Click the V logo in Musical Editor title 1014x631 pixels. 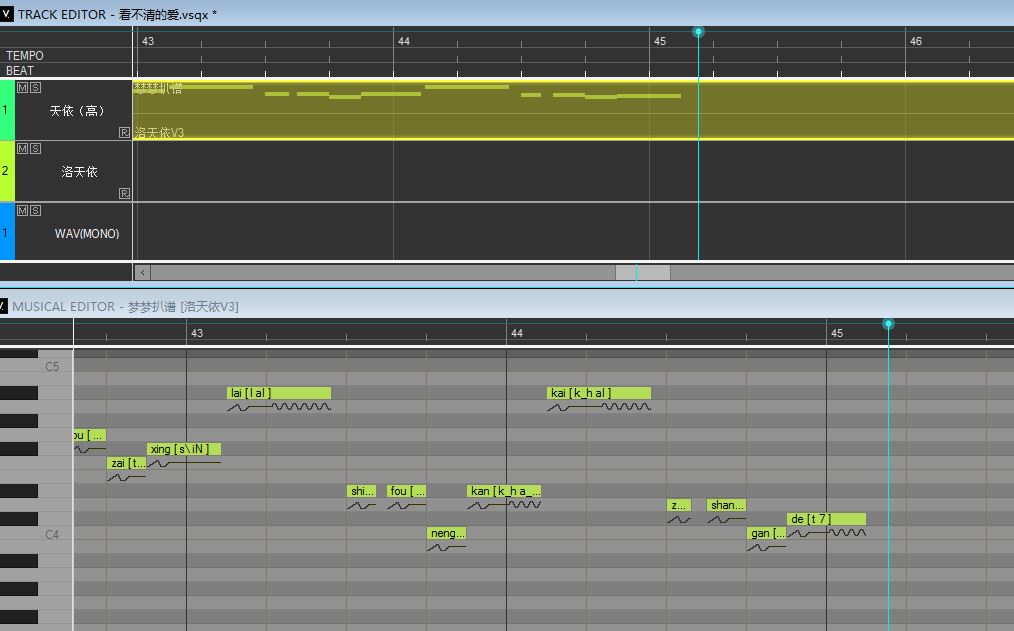click(3, 306)
